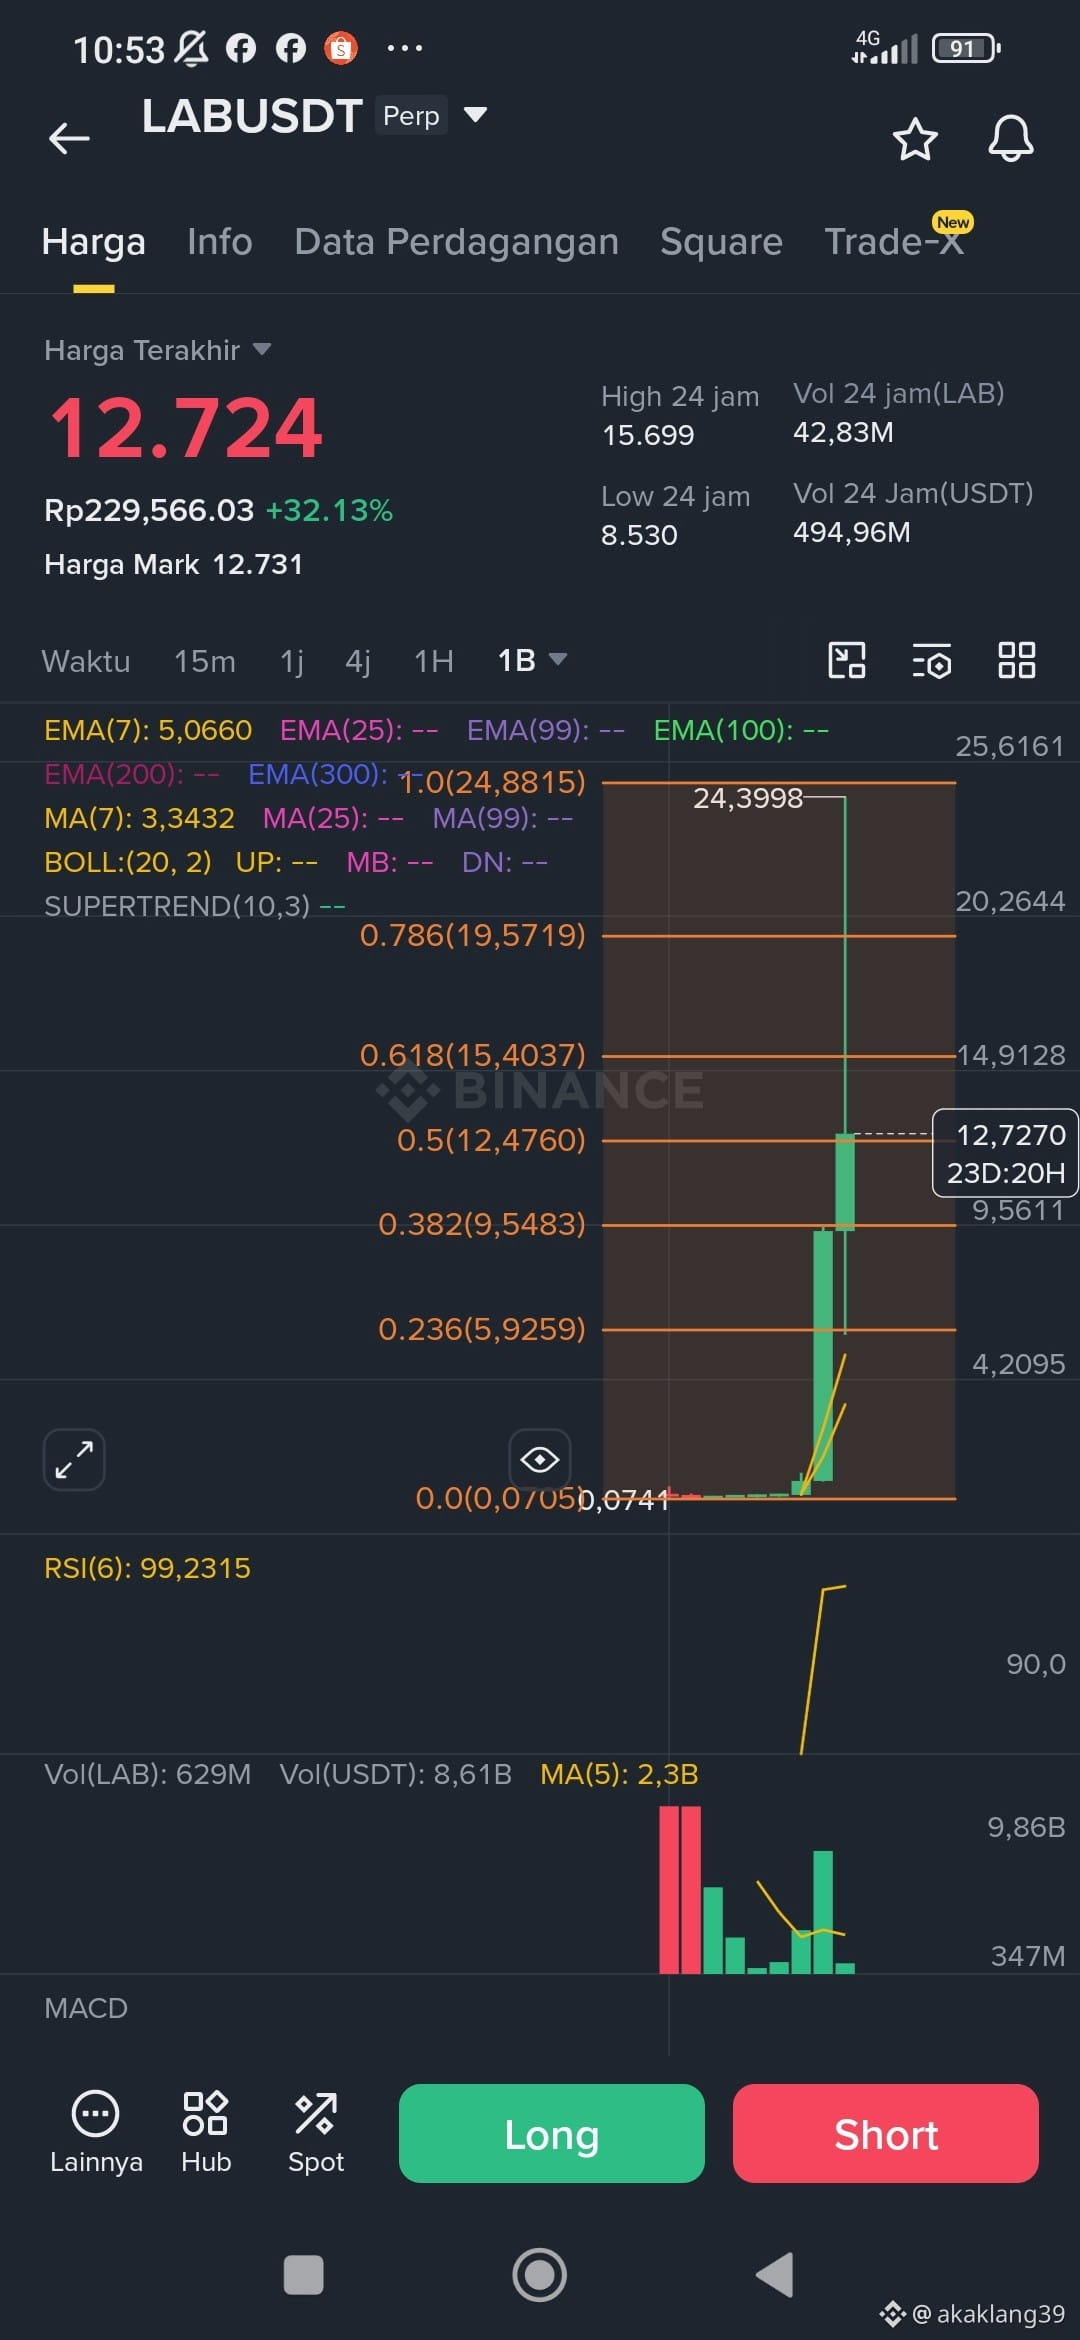Image resolution: width=1080 pixels, height=2340 pixels.
Task: Select the 1j timeframe
Action: (x=292, y=661)
